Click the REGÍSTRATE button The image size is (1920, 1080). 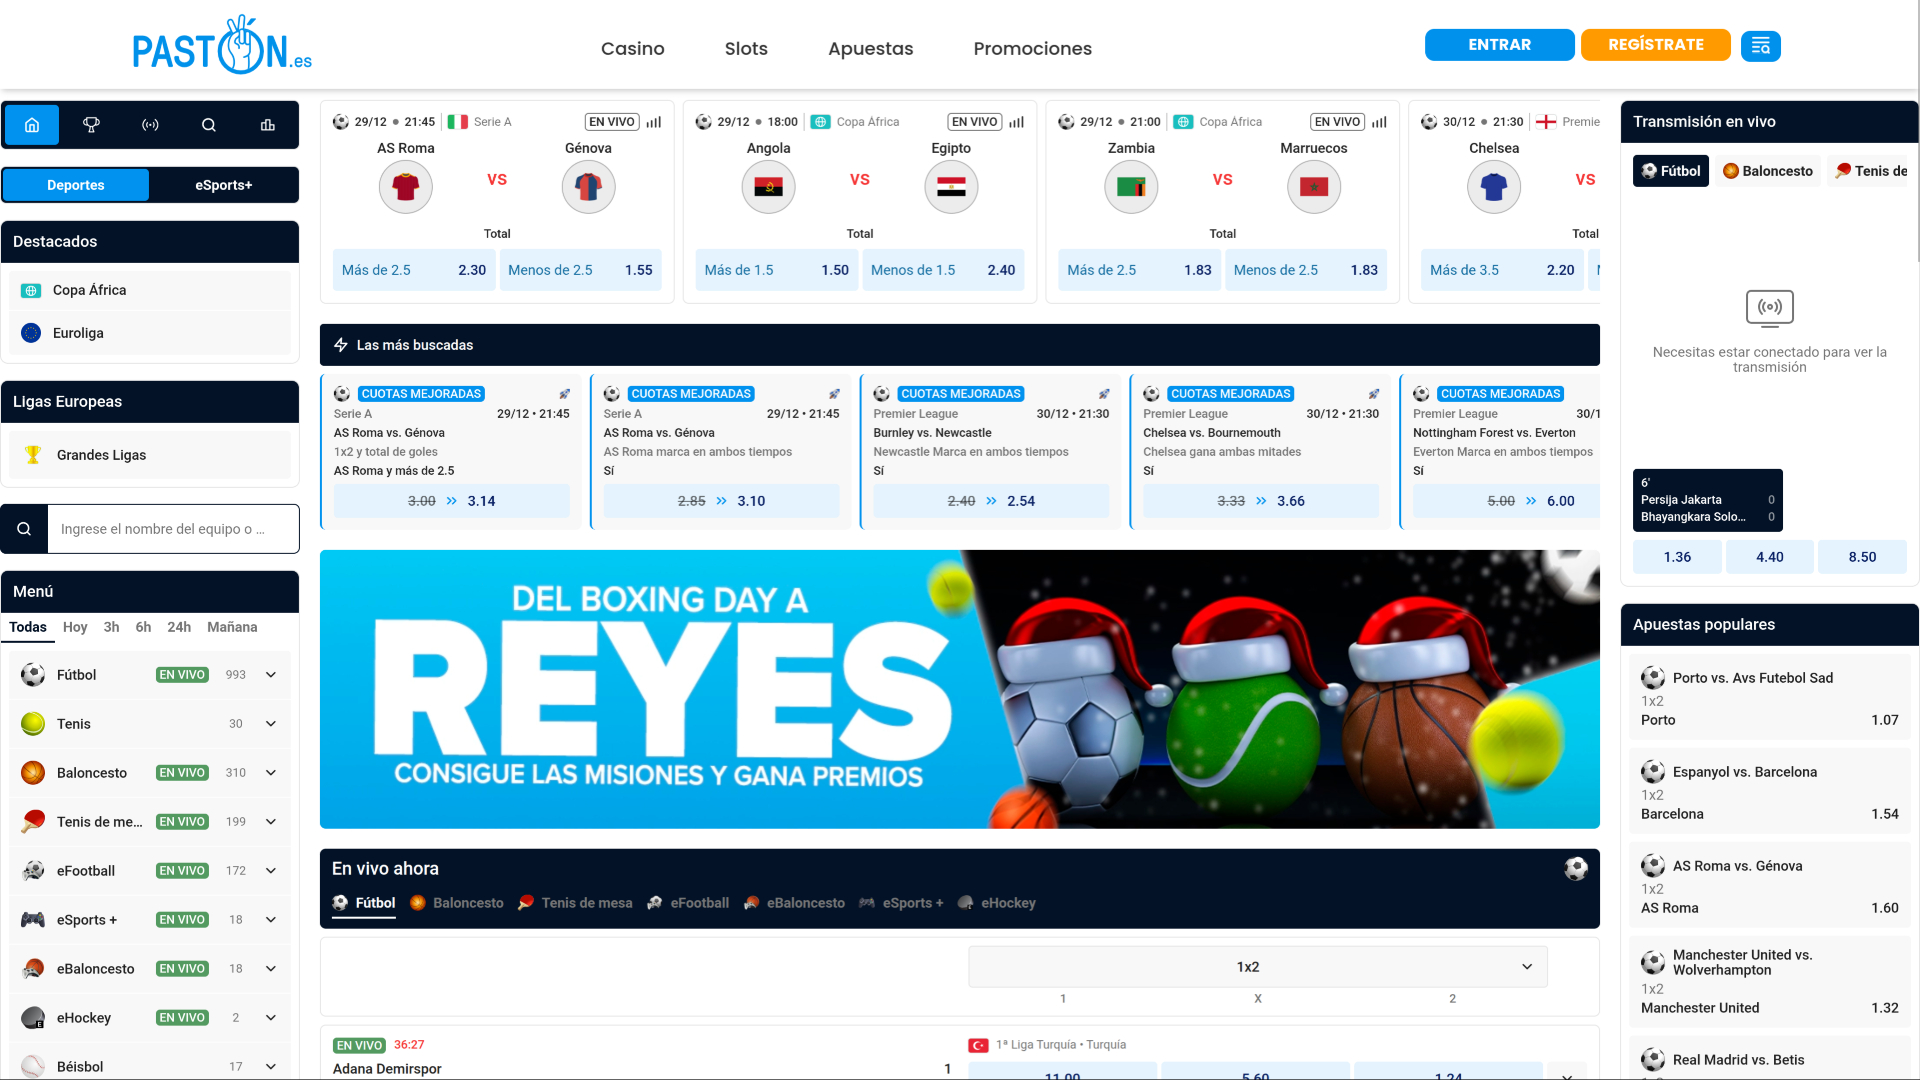(1655, 45)
